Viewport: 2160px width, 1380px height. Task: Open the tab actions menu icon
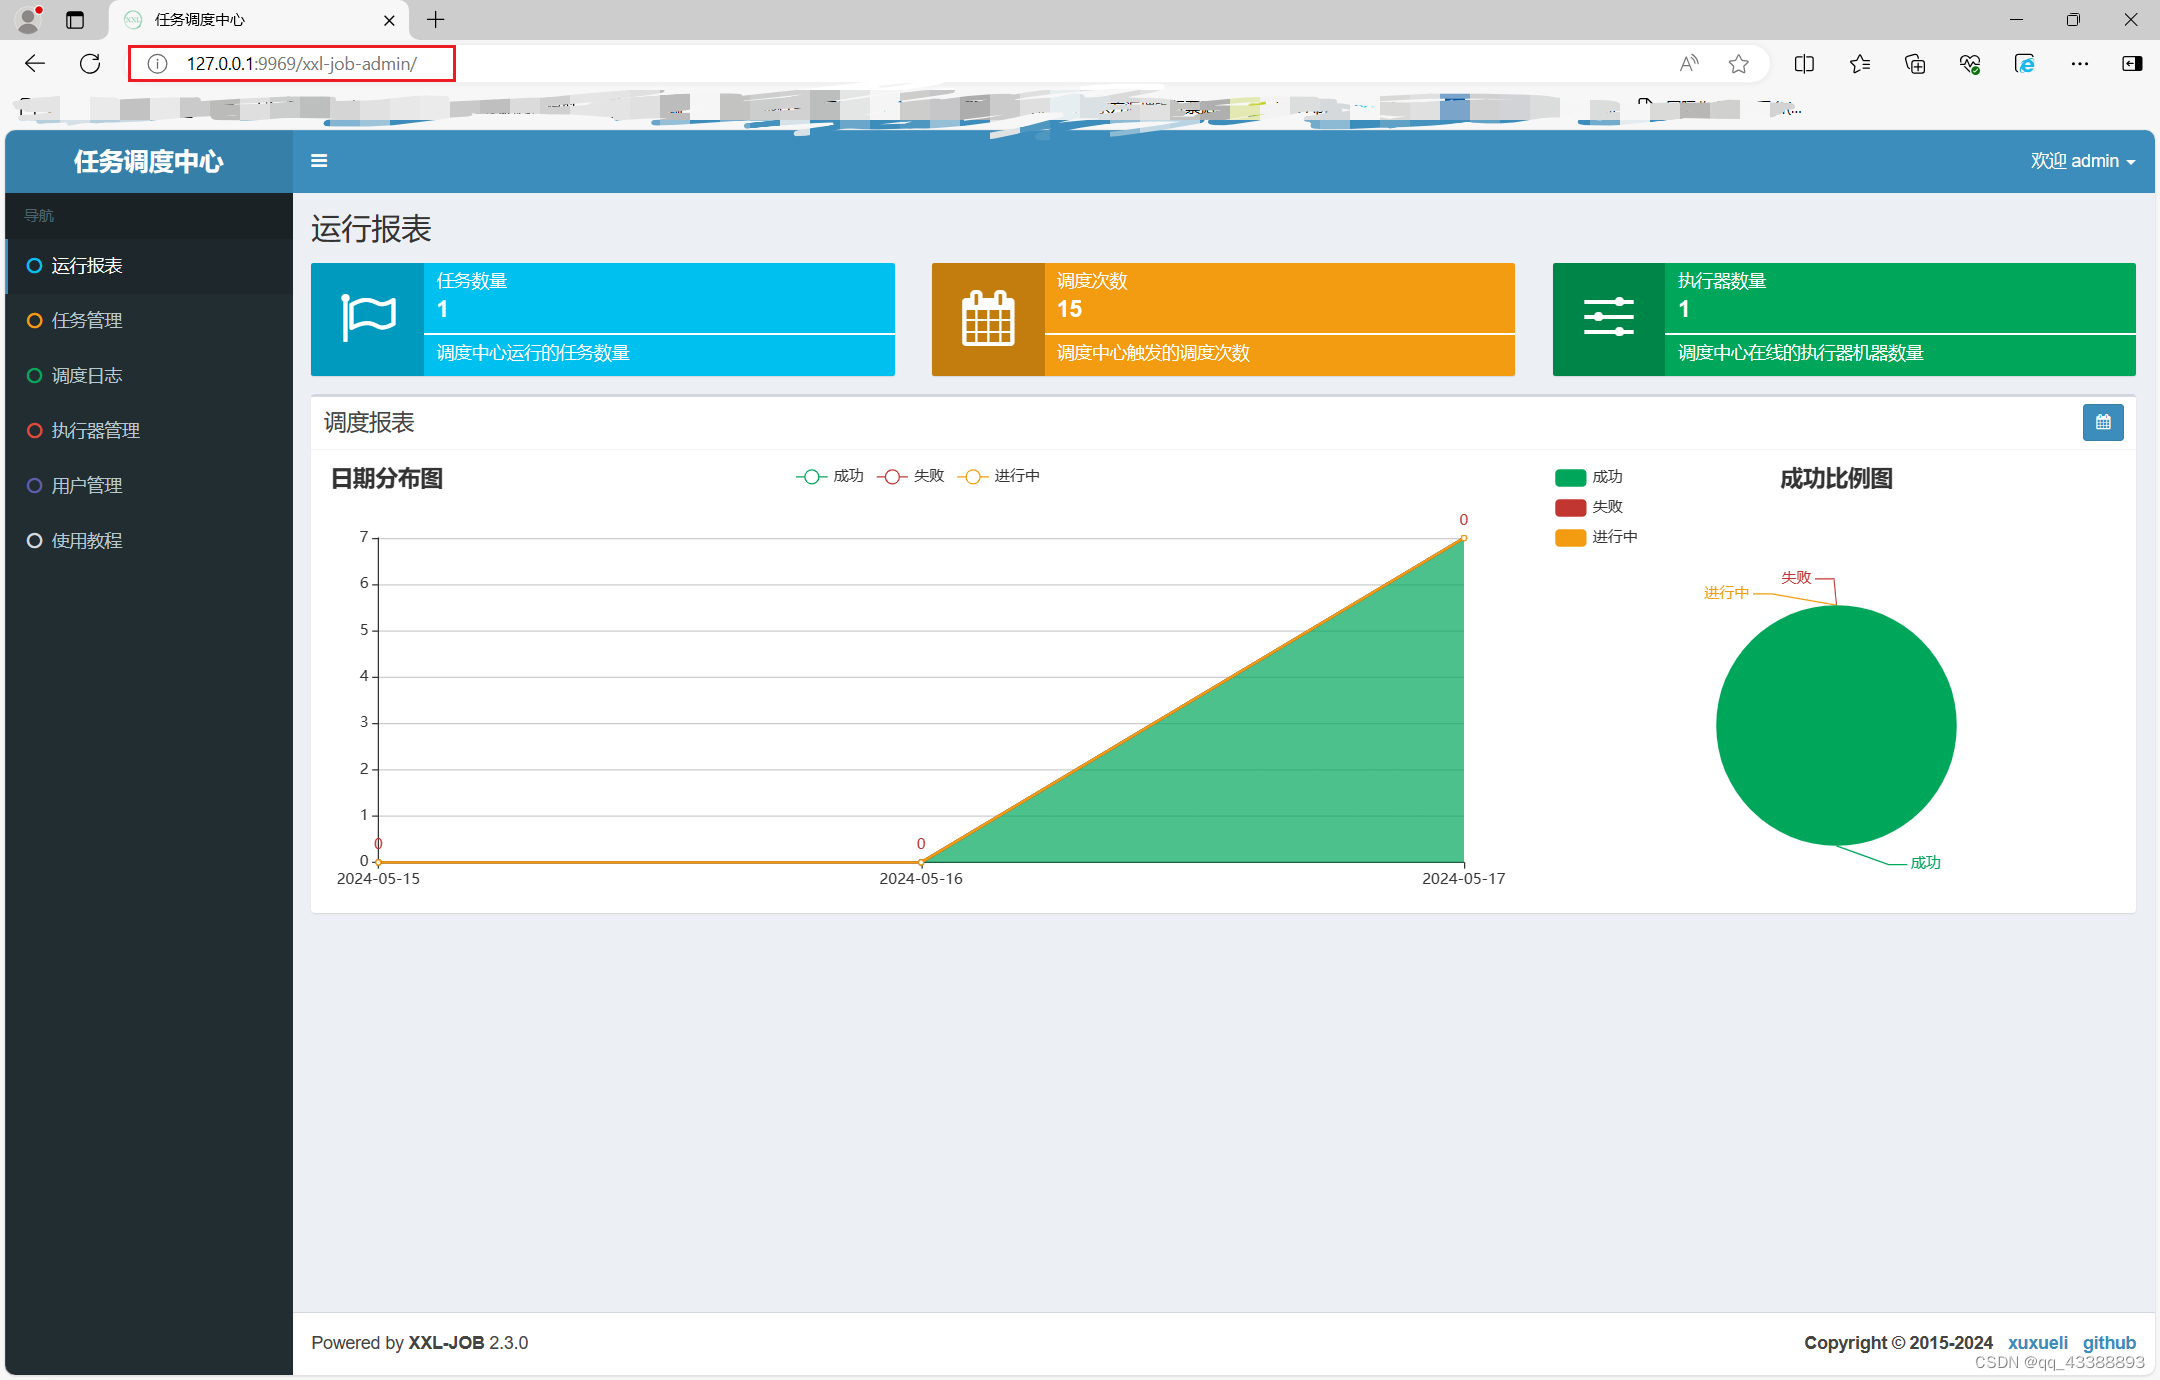click(x=75, y=20)
